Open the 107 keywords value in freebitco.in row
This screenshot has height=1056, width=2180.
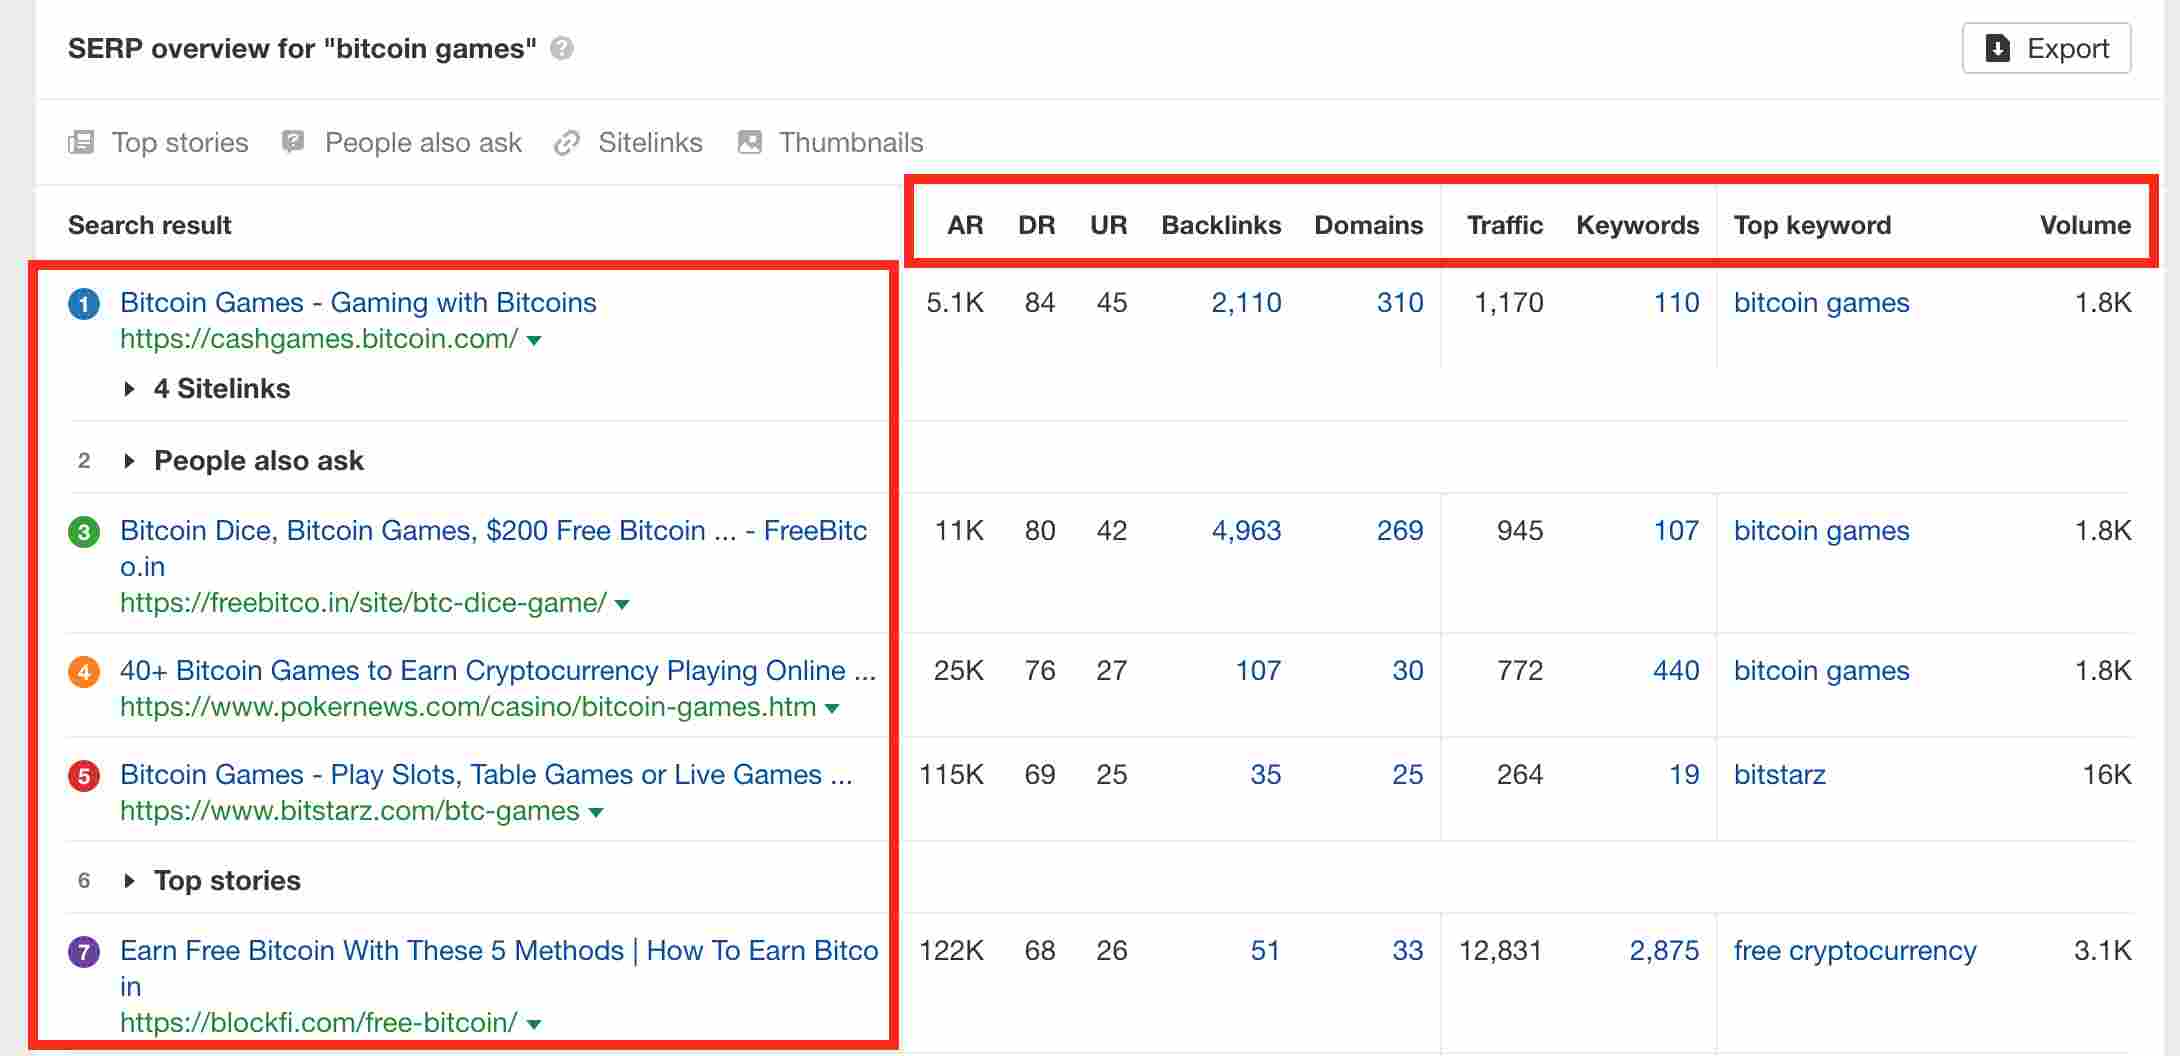point(1677,530)
